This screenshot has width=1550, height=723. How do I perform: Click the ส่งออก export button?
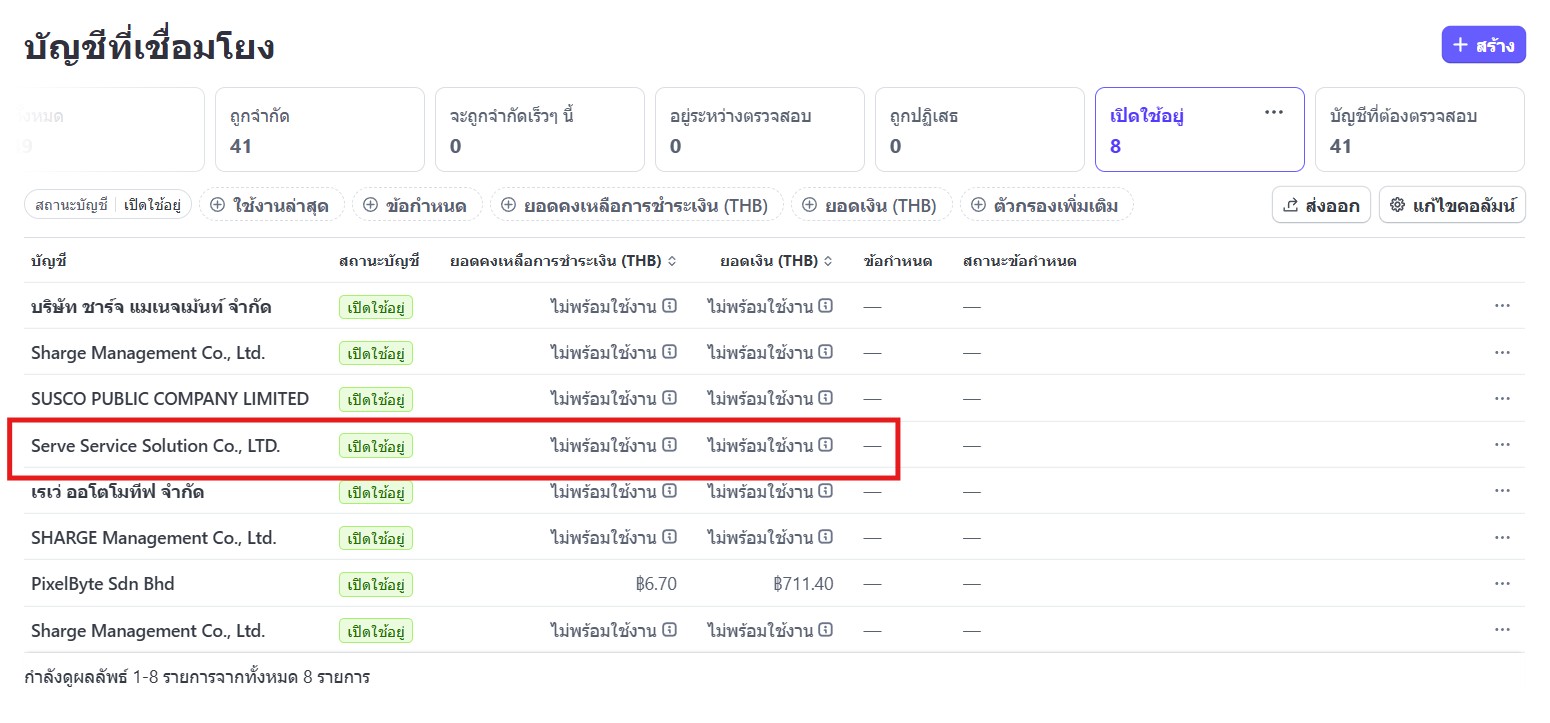pos(1321,205)
